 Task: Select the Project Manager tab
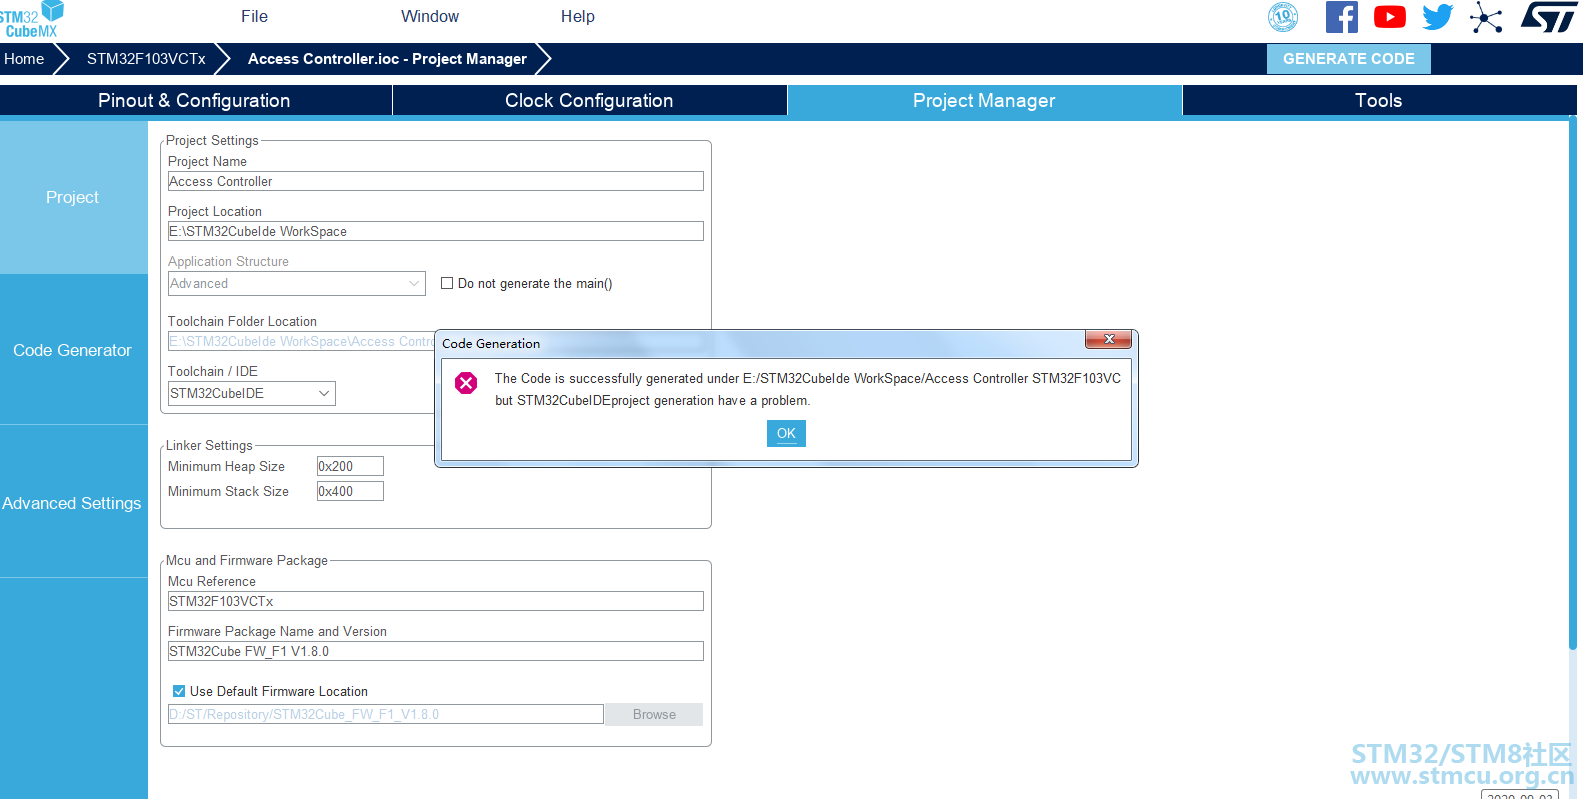[984, 100]
